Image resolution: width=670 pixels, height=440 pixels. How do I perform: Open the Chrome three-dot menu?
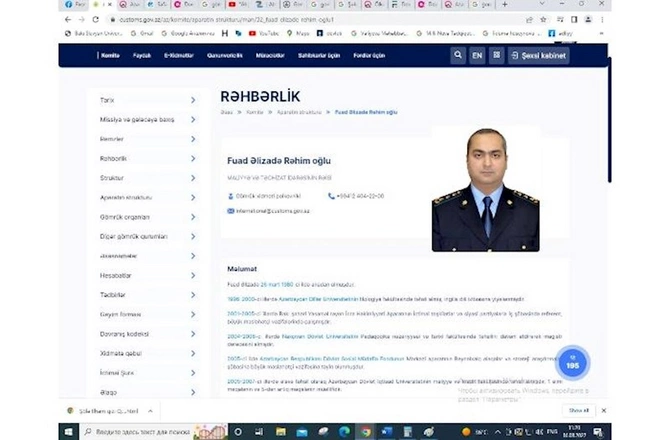[602, 20]
